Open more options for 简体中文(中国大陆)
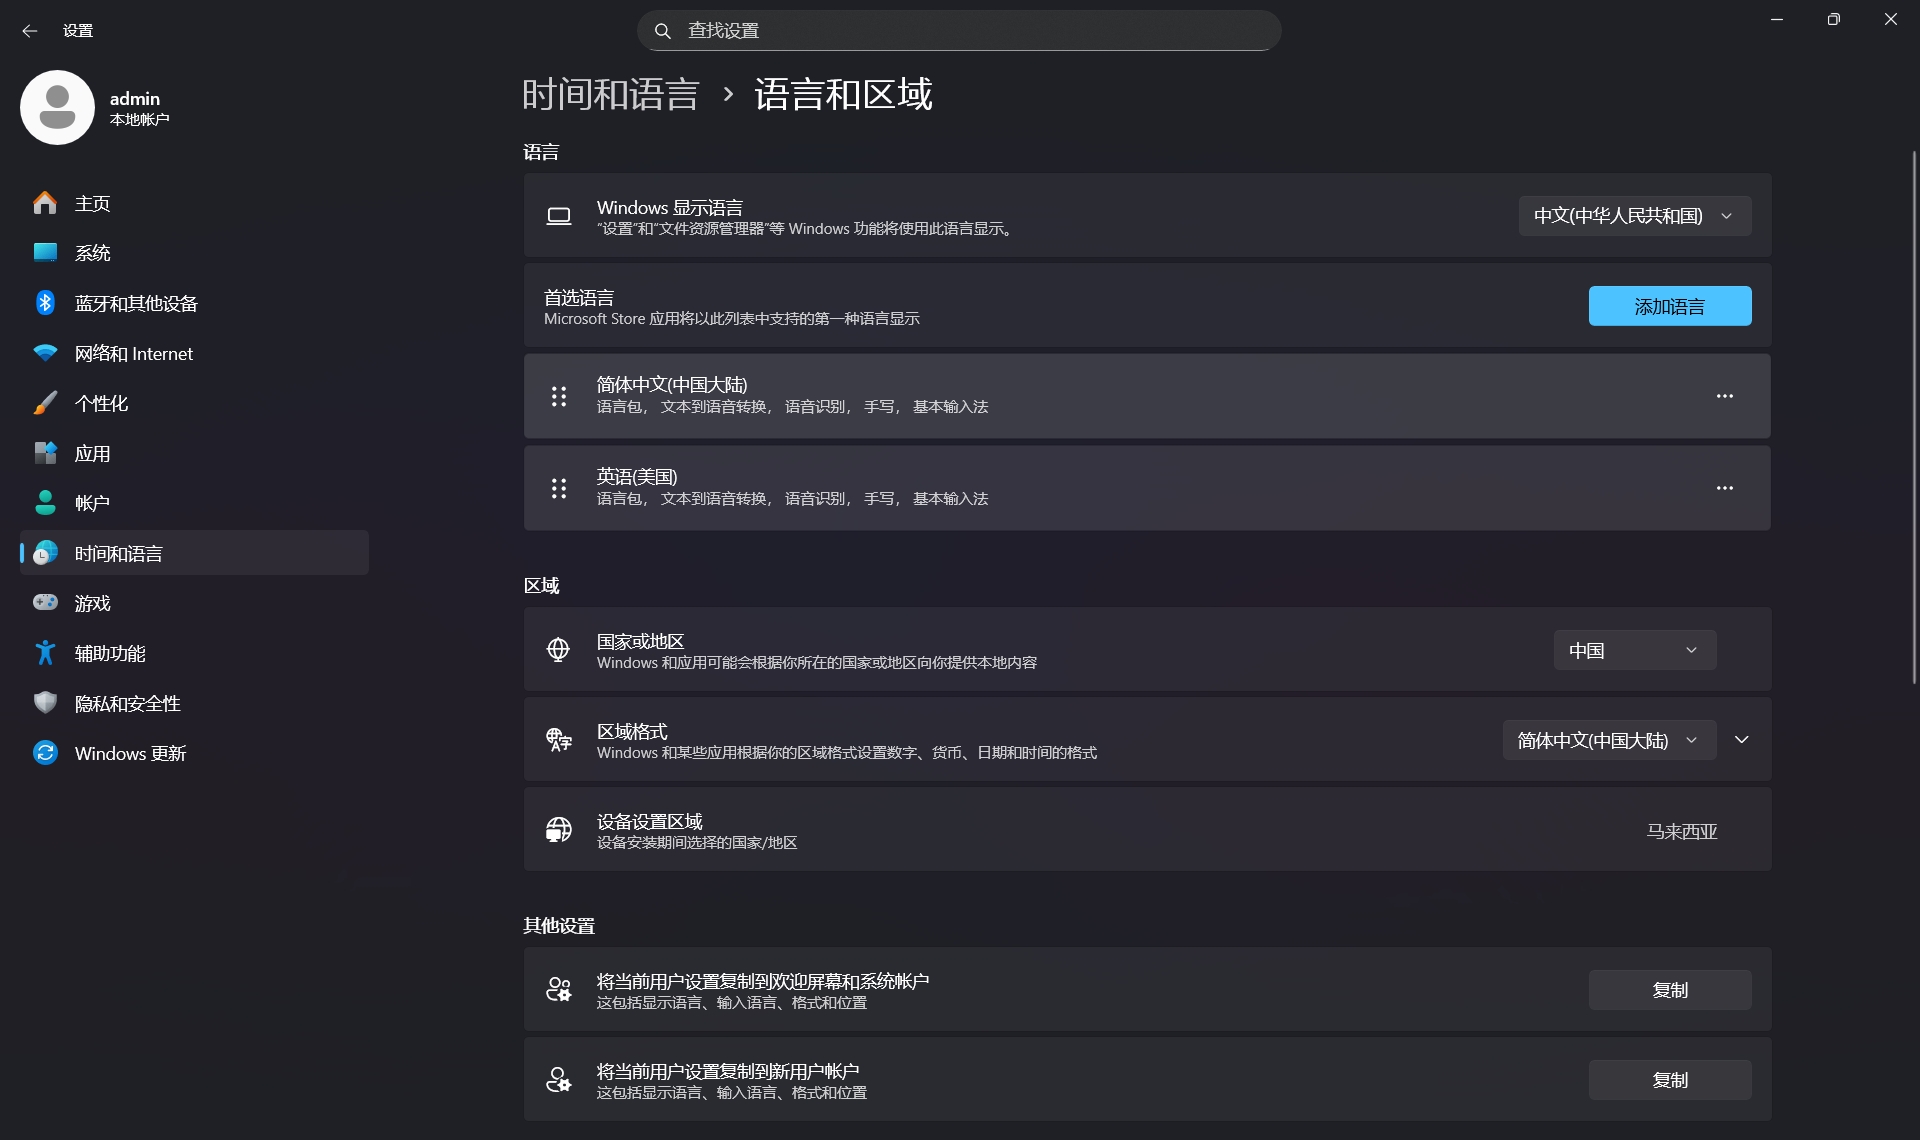This screenshot has width=1920, height=1140. pos(1724,396)
